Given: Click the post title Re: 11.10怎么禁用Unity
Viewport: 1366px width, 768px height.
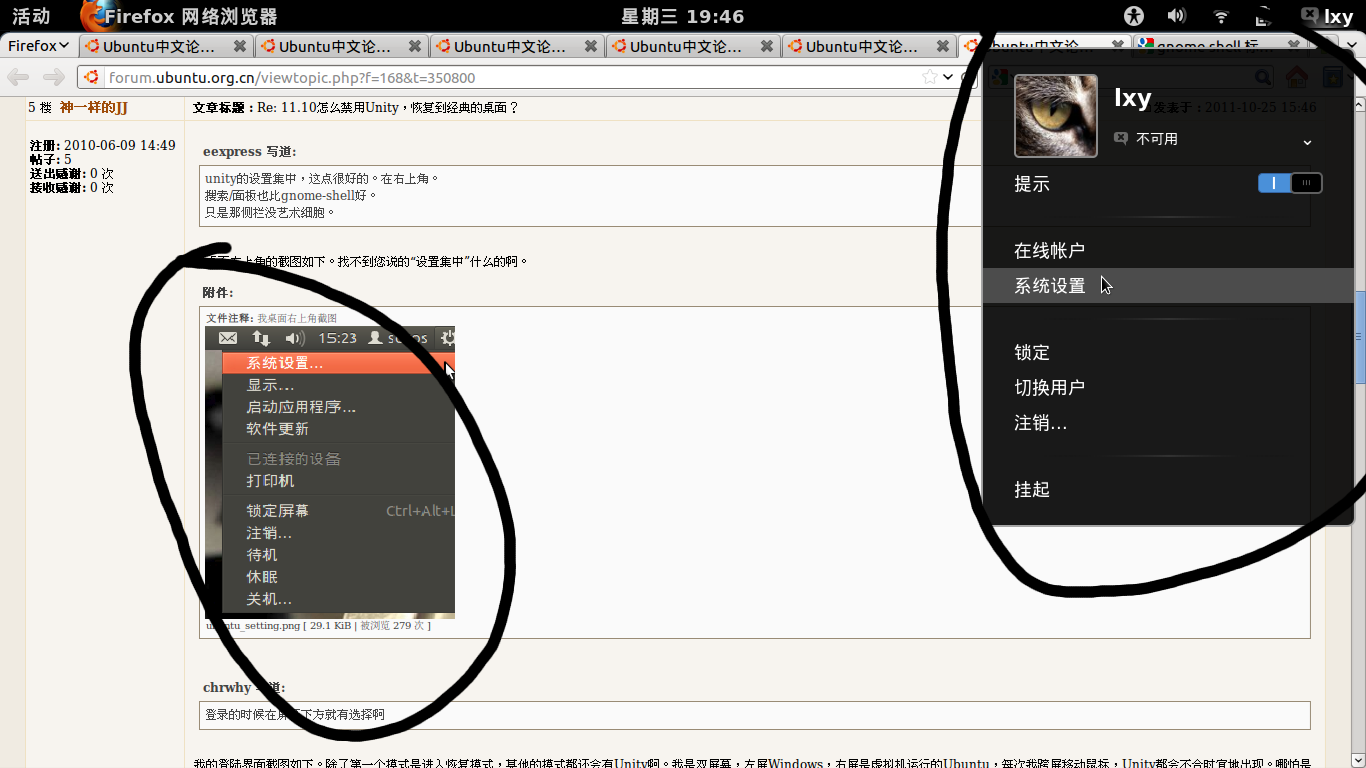Looking at the screenshot, I should coord(388,107).
